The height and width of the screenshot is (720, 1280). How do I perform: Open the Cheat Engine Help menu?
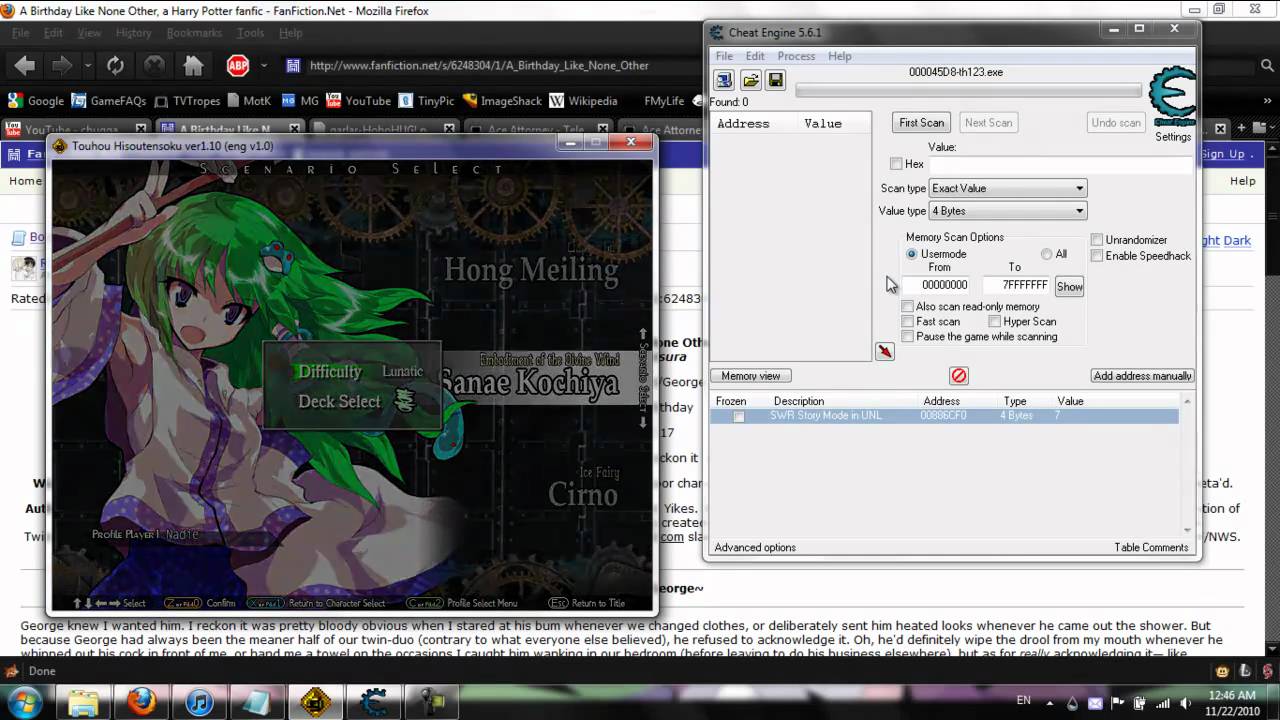pos(840,56)
